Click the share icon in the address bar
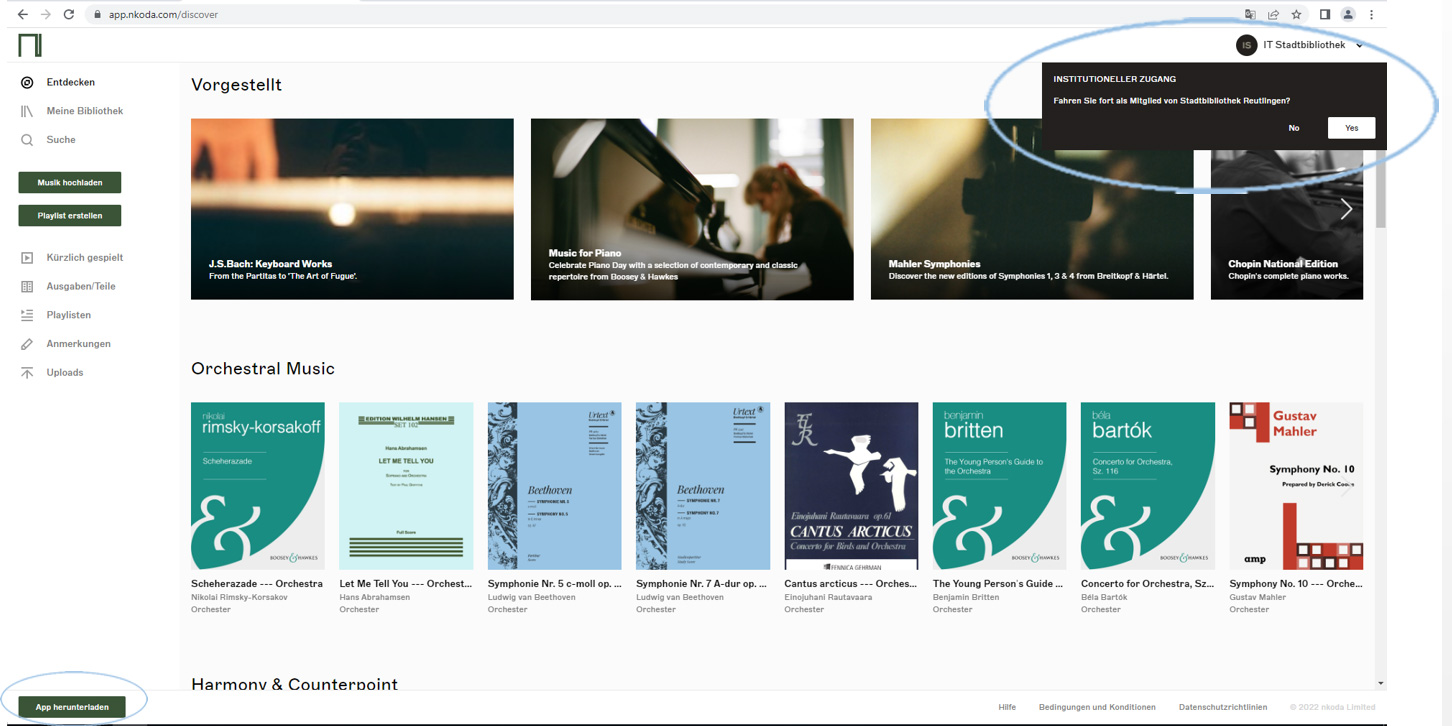This screenshot has height=726, width=1452. click(1273, 15)
